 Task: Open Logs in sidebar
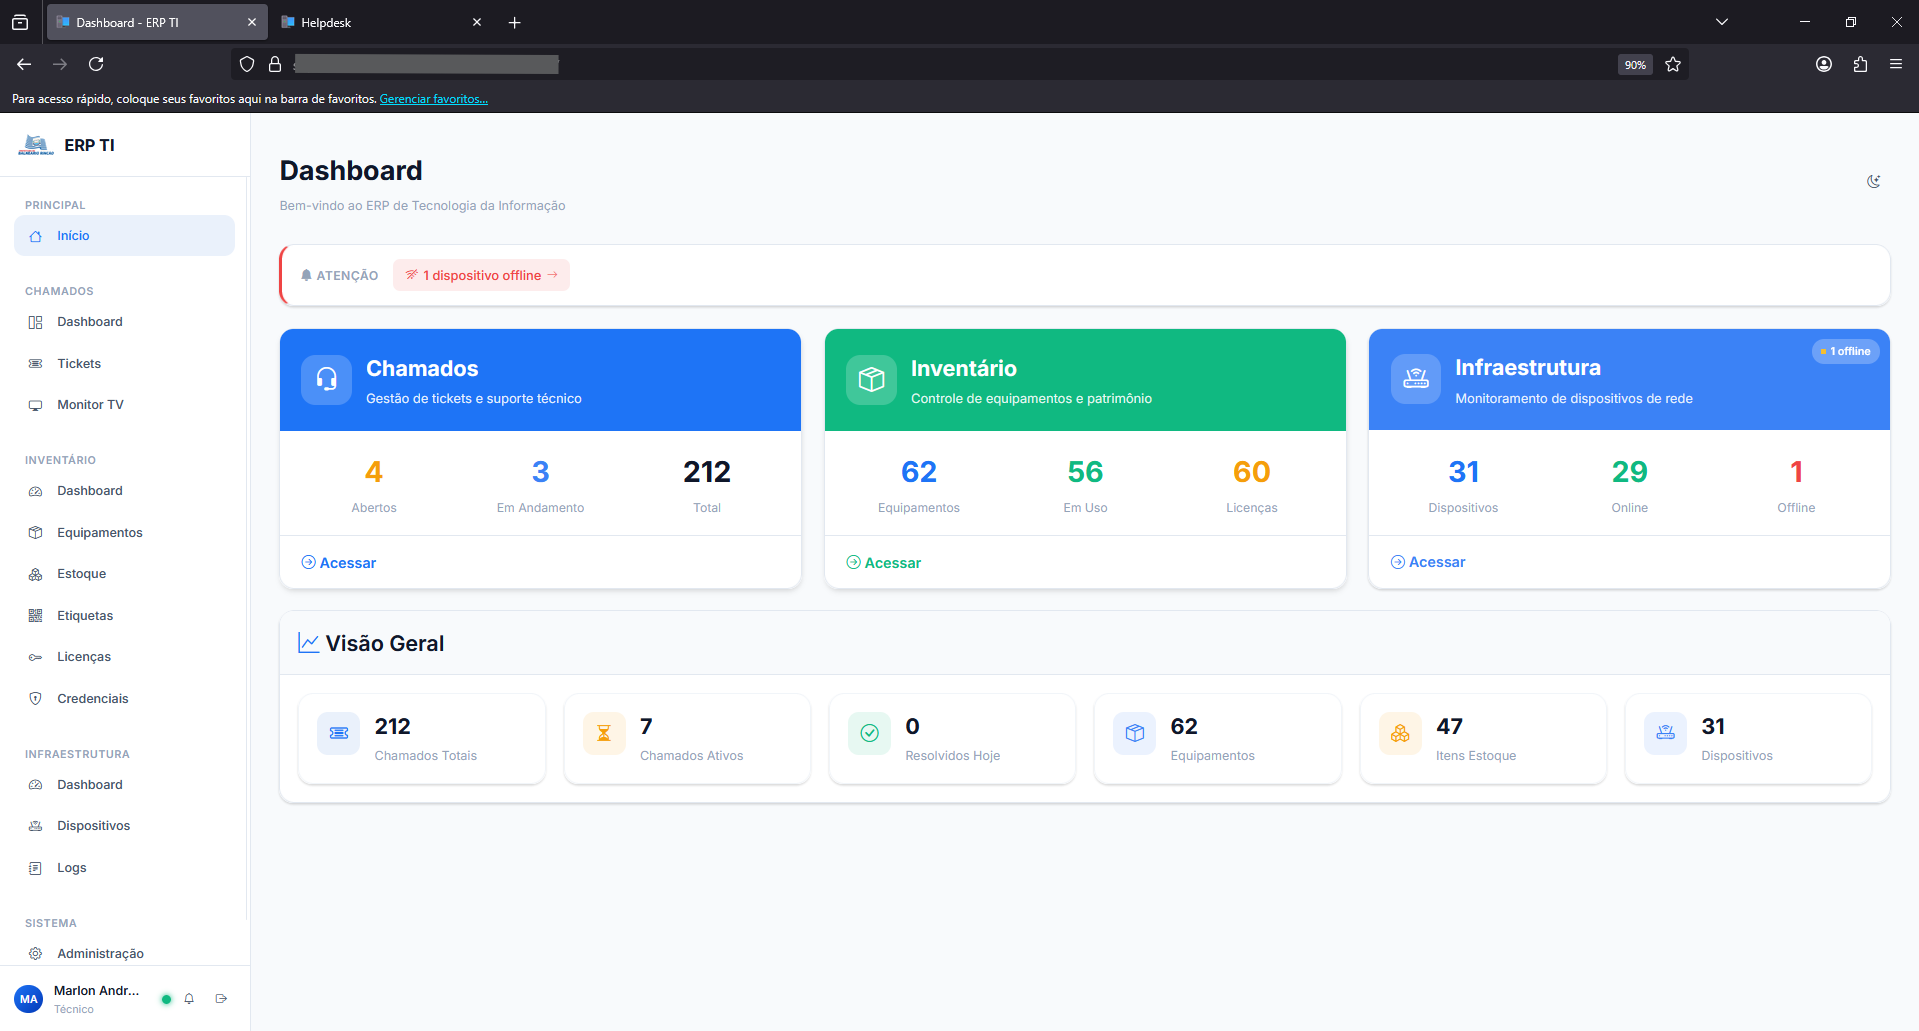[124, 868]
